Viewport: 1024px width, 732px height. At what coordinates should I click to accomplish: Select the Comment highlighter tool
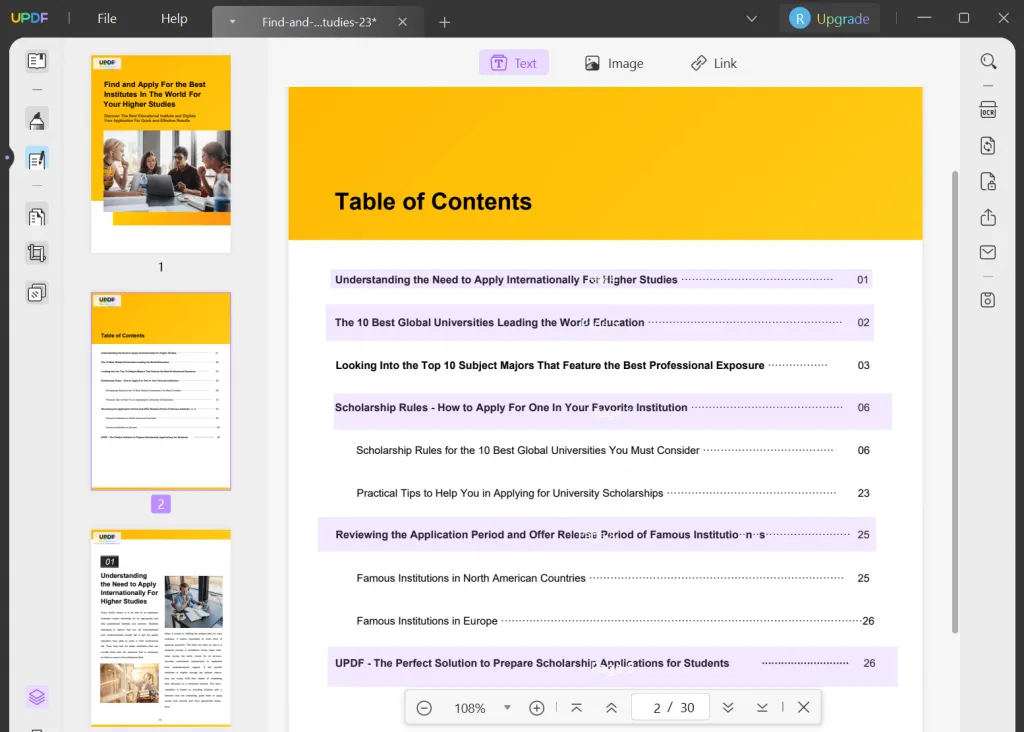(x=37, y=121)
